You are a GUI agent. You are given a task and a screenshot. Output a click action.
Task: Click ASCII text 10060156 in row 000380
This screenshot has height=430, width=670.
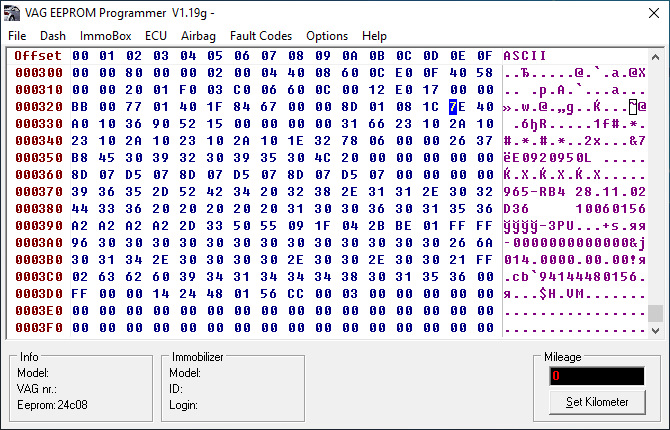coord(610,209)
